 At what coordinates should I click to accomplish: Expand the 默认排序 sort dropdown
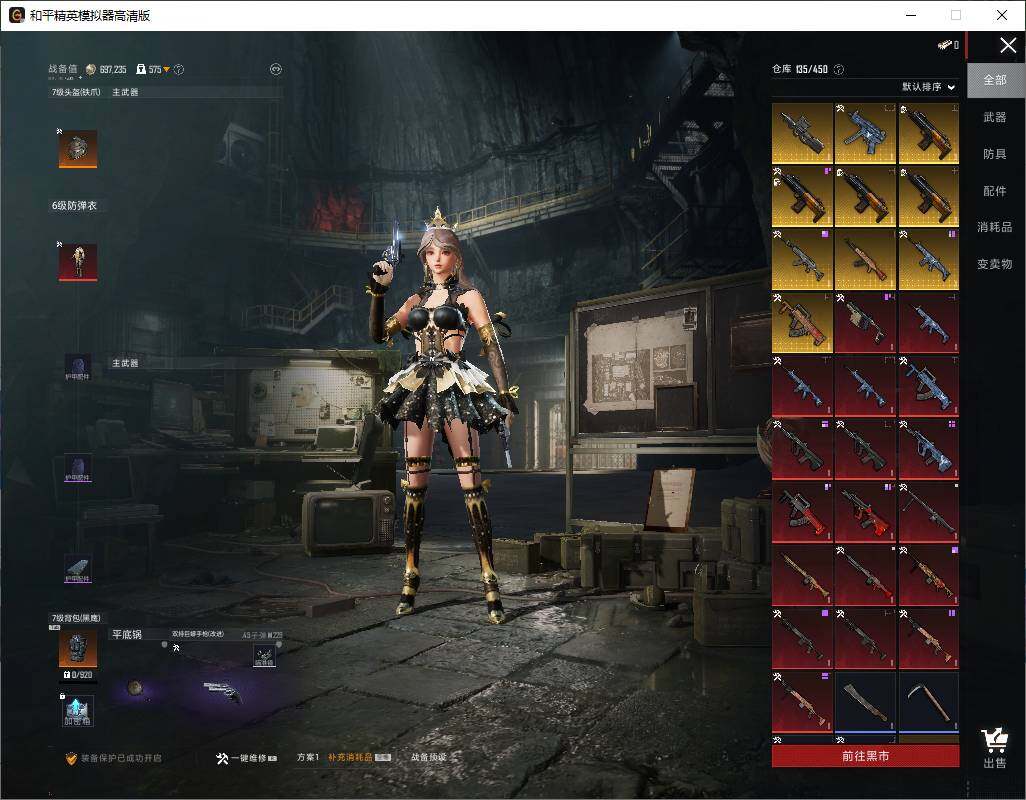pos(928,87)
